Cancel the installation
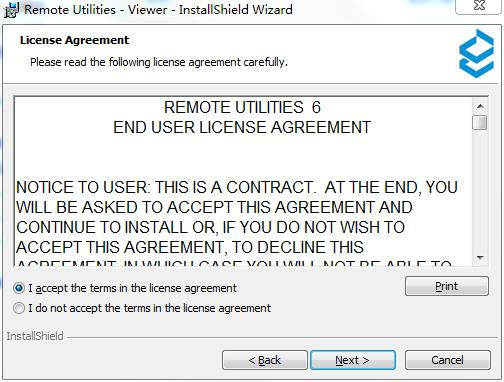 point(448,360)
